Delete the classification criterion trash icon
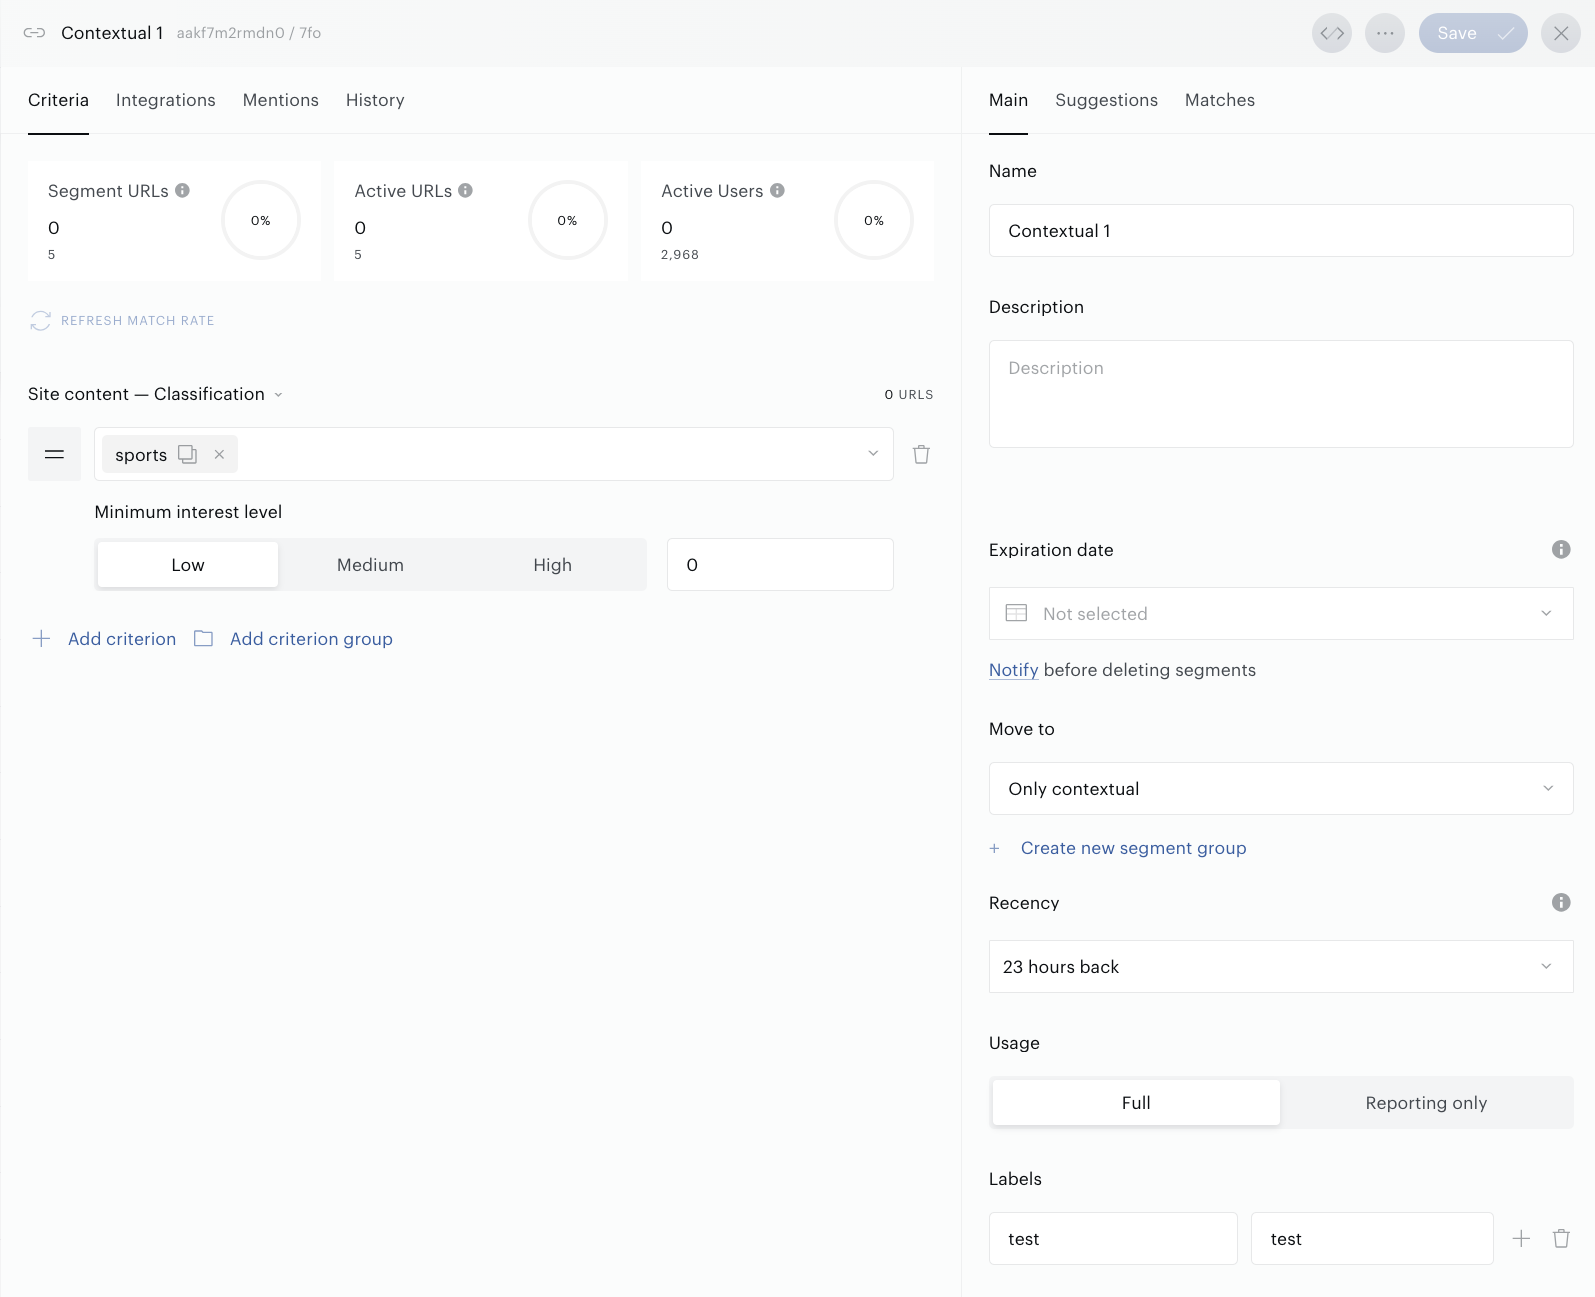Screen dimensions: 1595x1297 [x=921, y=455]
